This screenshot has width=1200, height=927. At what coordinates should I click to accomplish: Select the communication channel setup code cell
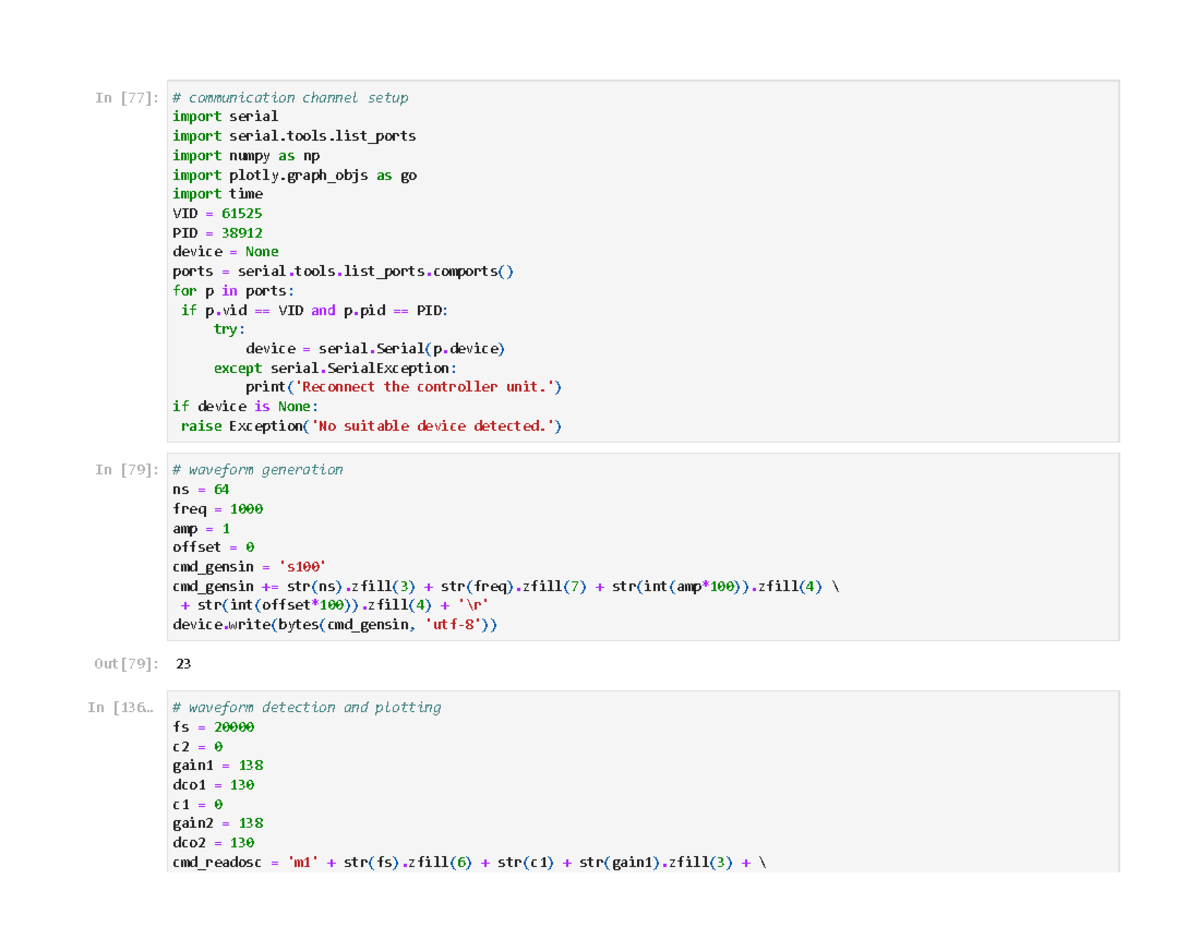[x=642, y=261]
